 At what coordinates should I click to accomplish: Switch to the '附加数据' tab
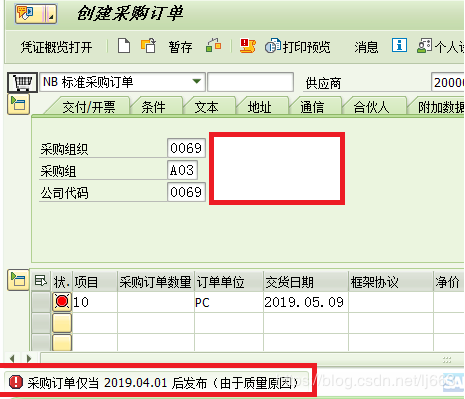[437, 107]
